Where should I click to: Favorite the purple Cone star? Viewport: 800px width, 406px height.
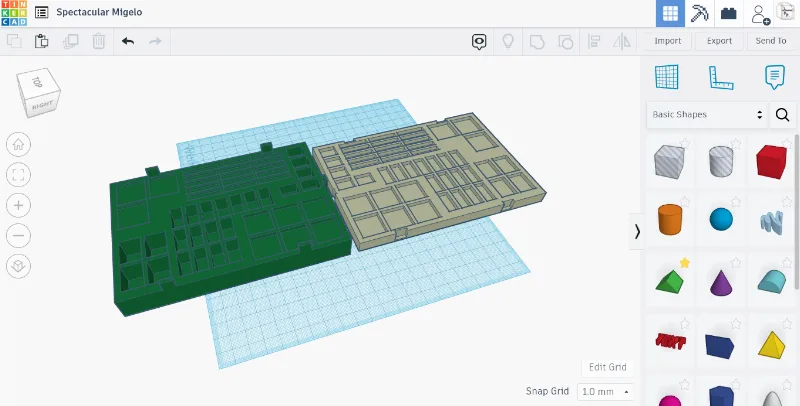[736, 263]
